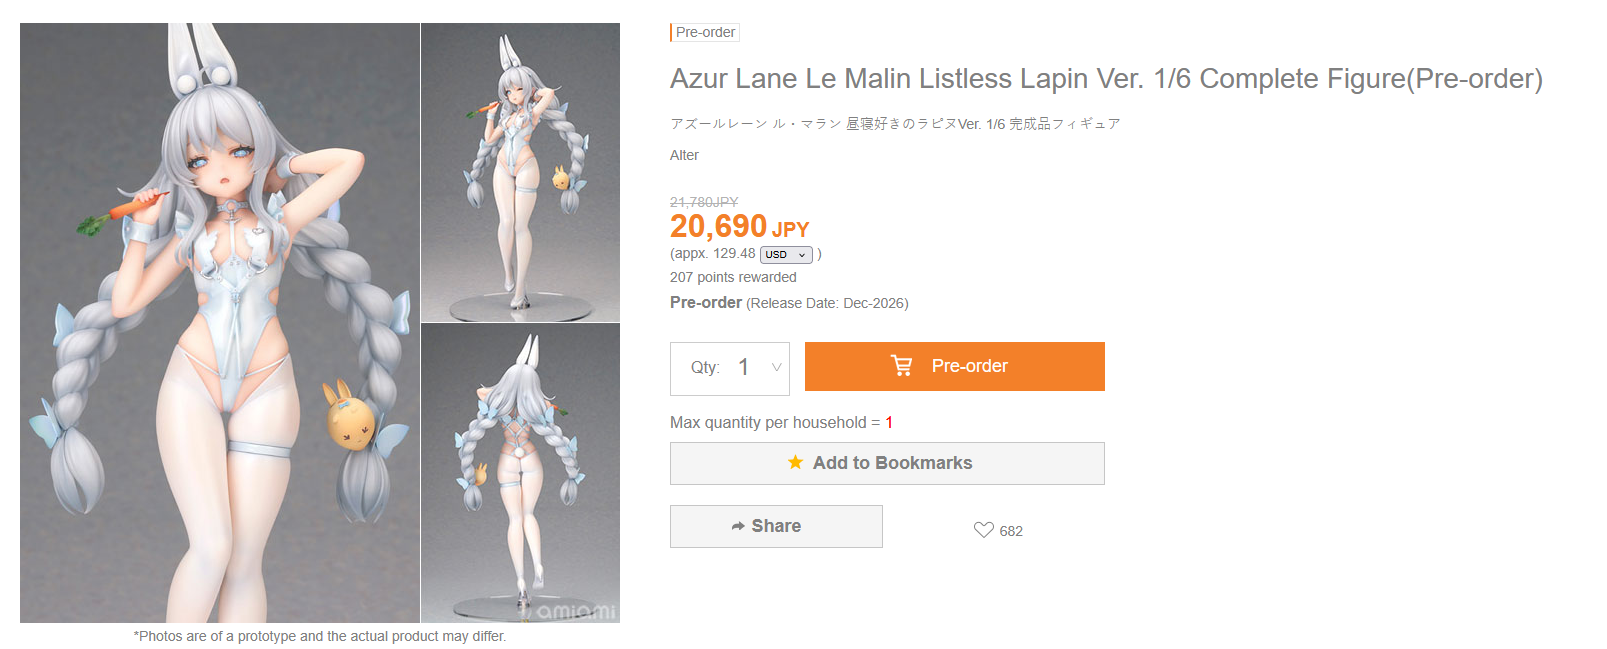Viewport: 1607px width, 649px height.
Task: Click the 682 likes count
Action: tap(1011, 531)
